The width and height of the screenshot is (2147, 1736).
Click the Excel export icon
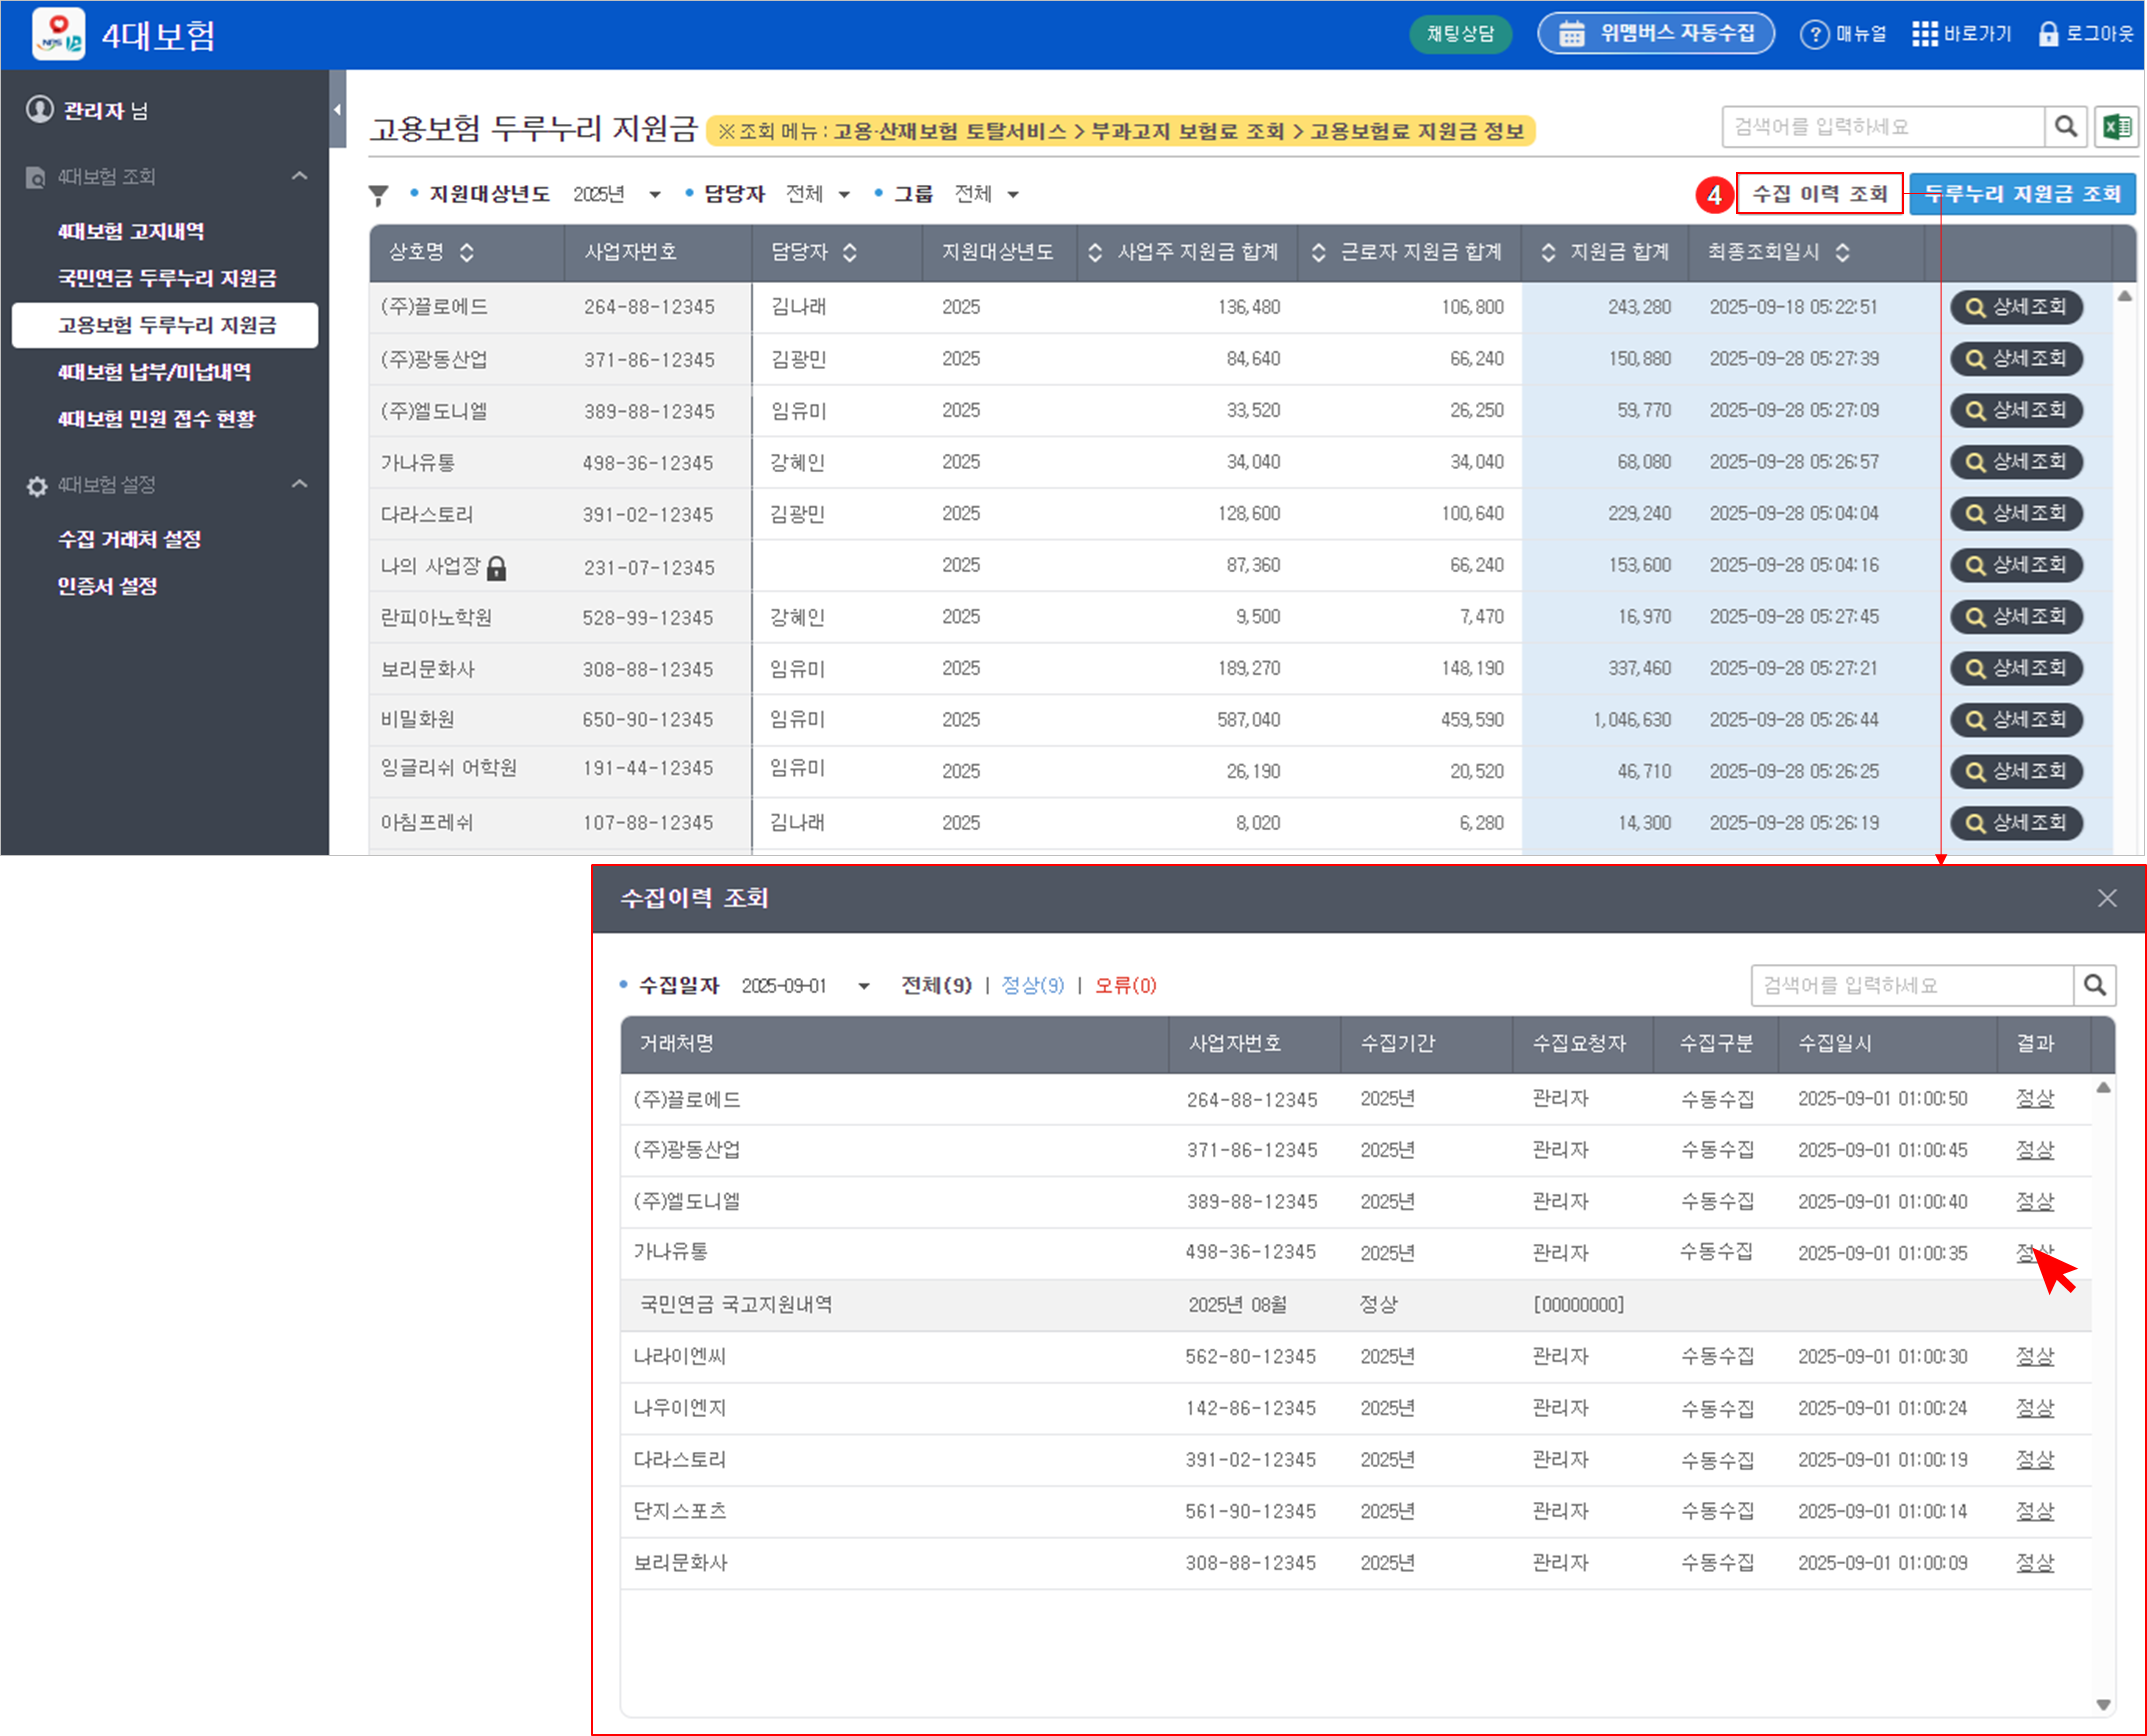(2116, 127)
